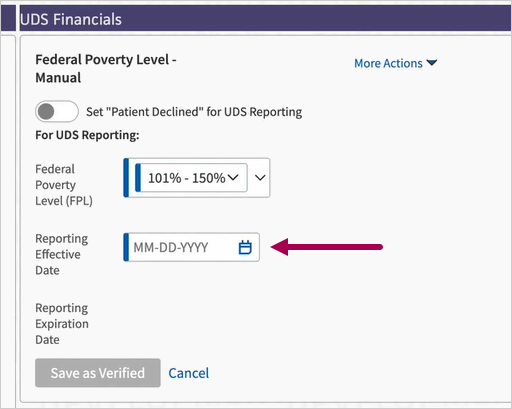The height and width of the screenshot is (409, 512).
Task: Click the Save as Verified button
Action: [x=98, y=373]
